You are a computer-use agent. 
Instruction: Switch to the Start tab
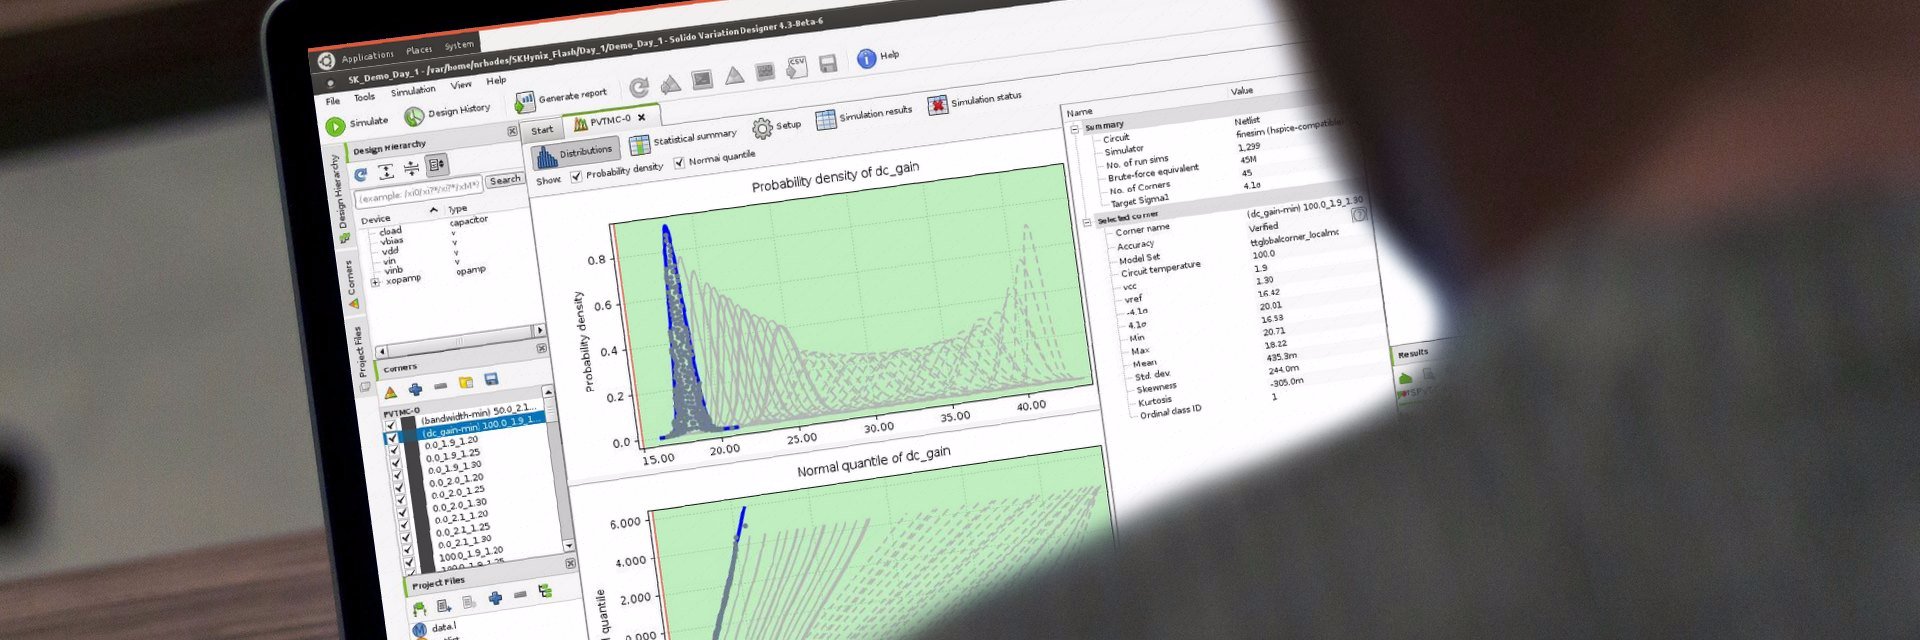pos(542,131)
